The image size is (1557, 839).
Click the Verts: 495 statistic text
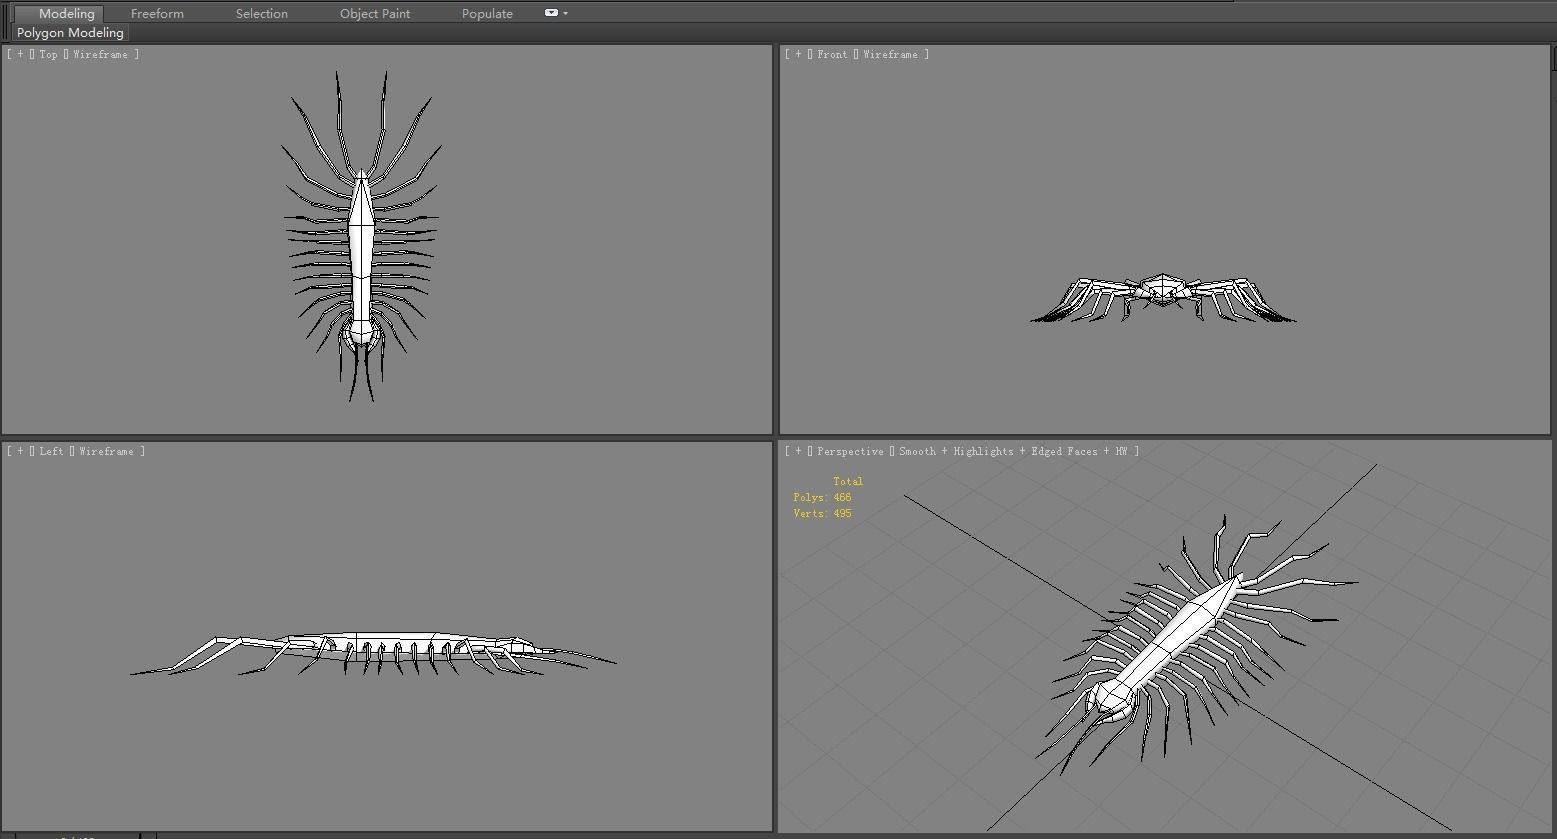822,513
